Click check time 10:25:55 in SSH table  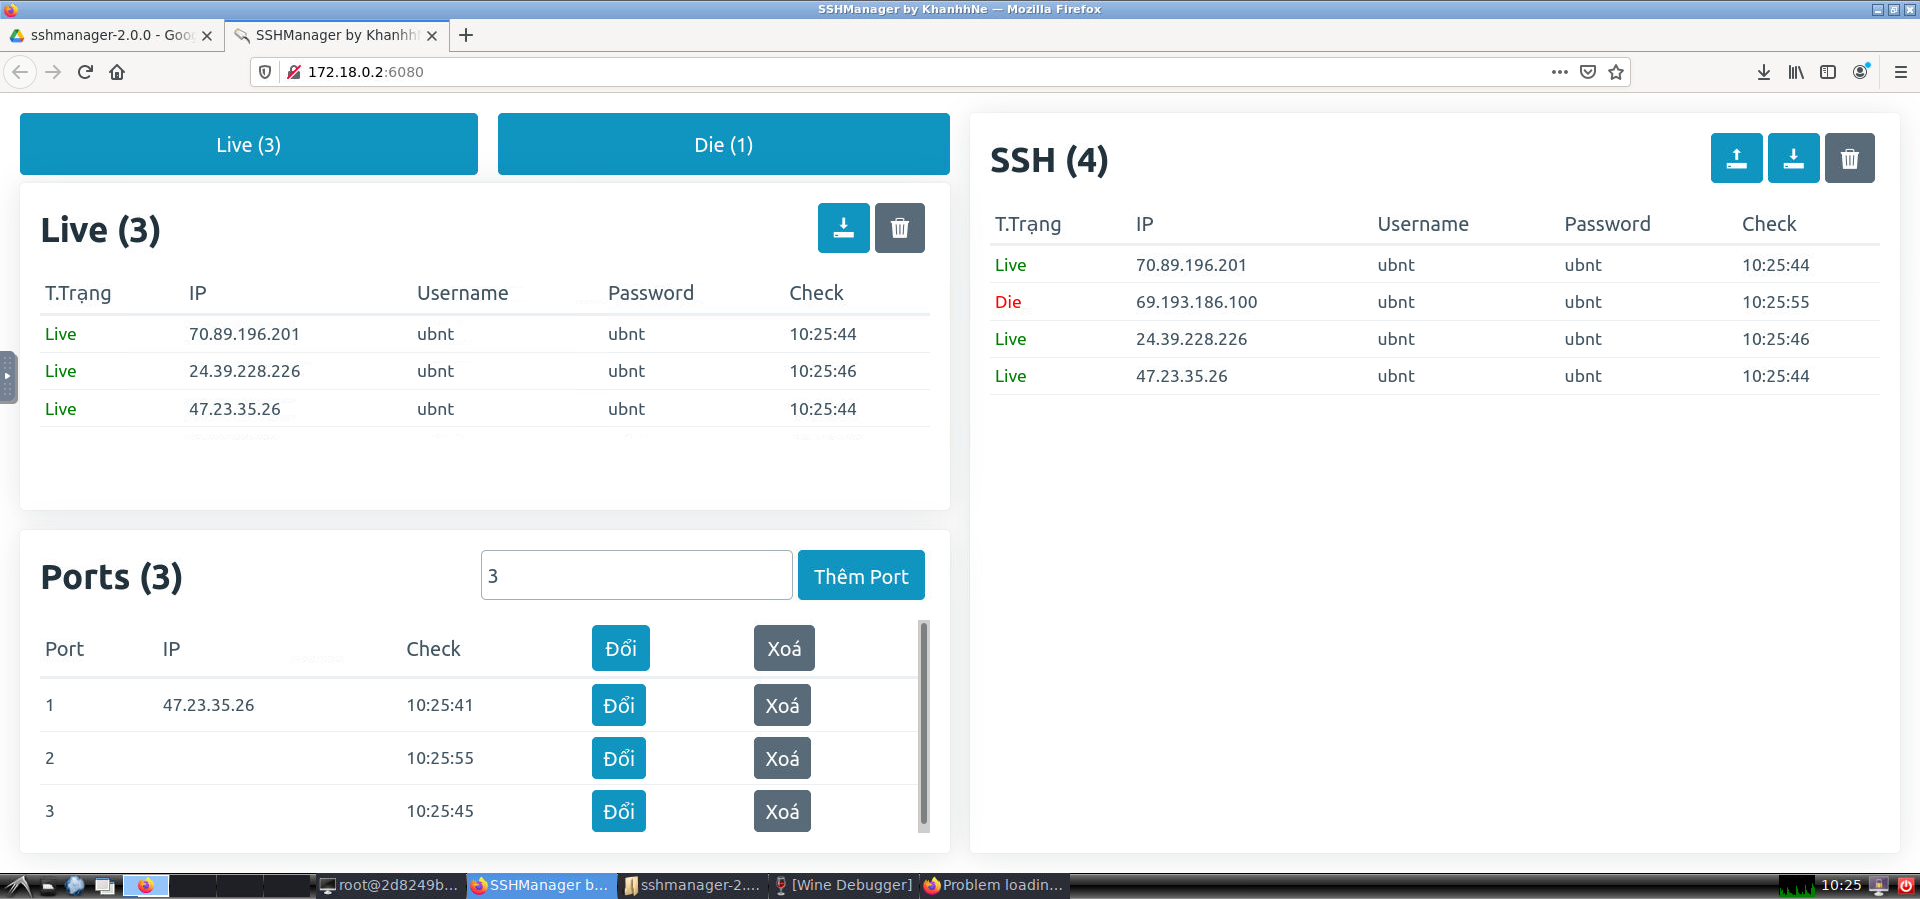click(1775, 302)
